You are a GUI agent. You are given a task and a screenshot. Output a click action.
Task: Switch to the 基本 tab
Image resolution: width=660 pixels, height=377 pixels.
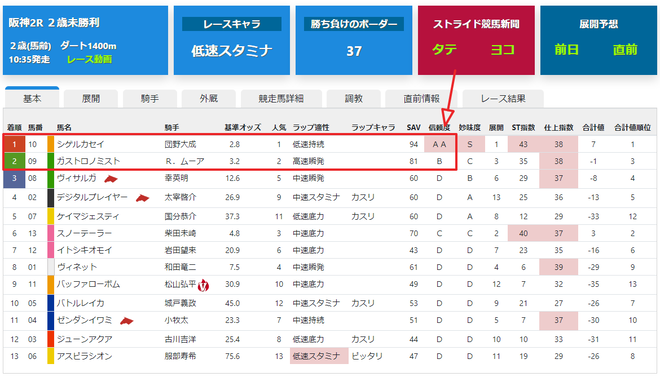click(x=32, y=98)
